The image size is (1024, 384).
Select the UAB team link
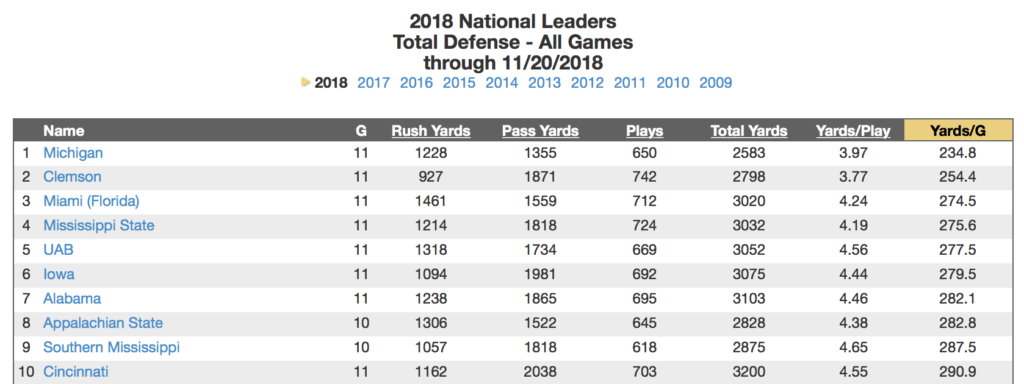[54, 249]
